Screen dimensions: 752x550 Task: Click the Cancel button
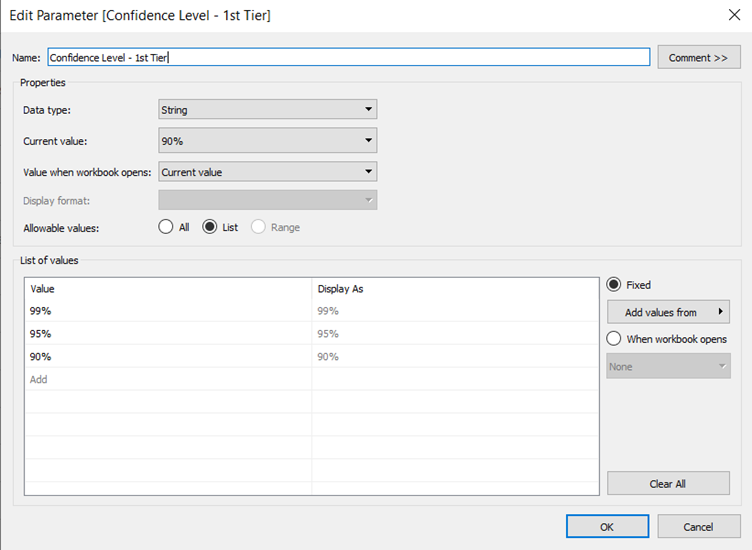[698, 527]
